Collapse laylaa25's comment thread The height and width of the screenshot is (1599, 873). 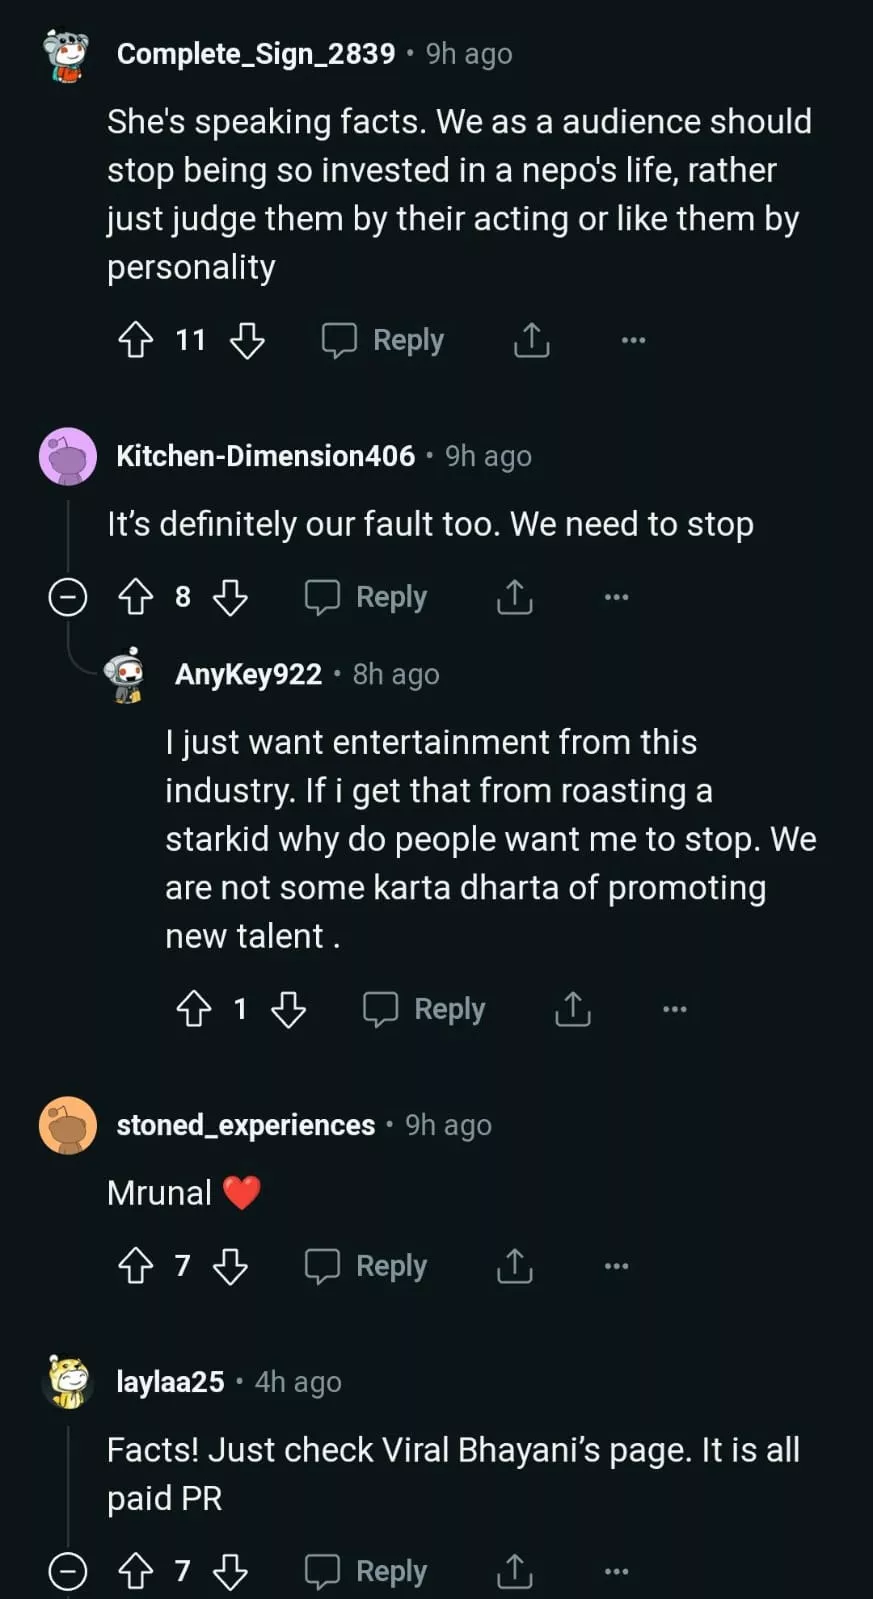pyautogui.click(x=68, y=1571)
